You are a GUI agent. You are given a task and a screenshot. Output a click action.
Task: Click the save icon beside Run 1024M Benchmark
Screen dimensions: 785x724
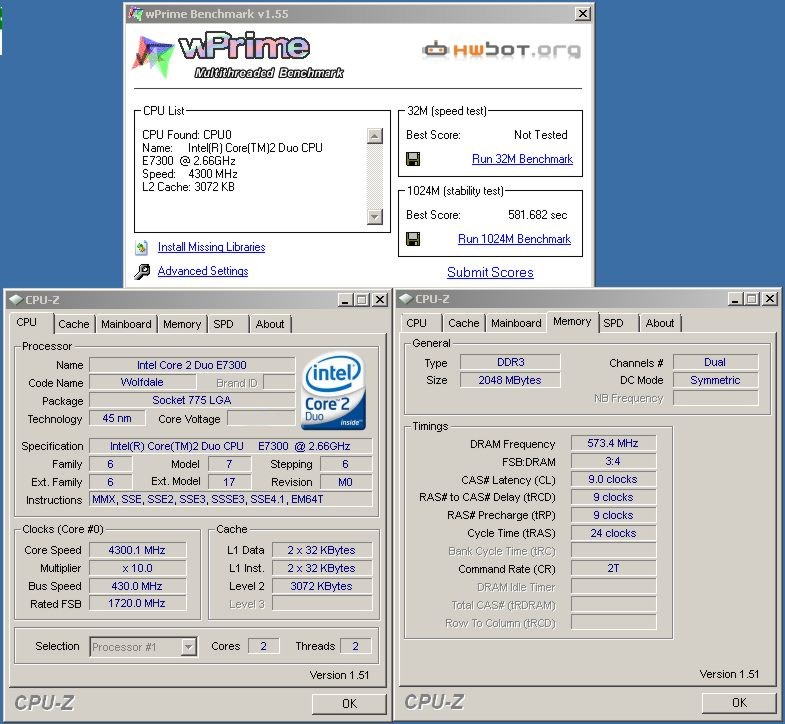click(413, 239)
